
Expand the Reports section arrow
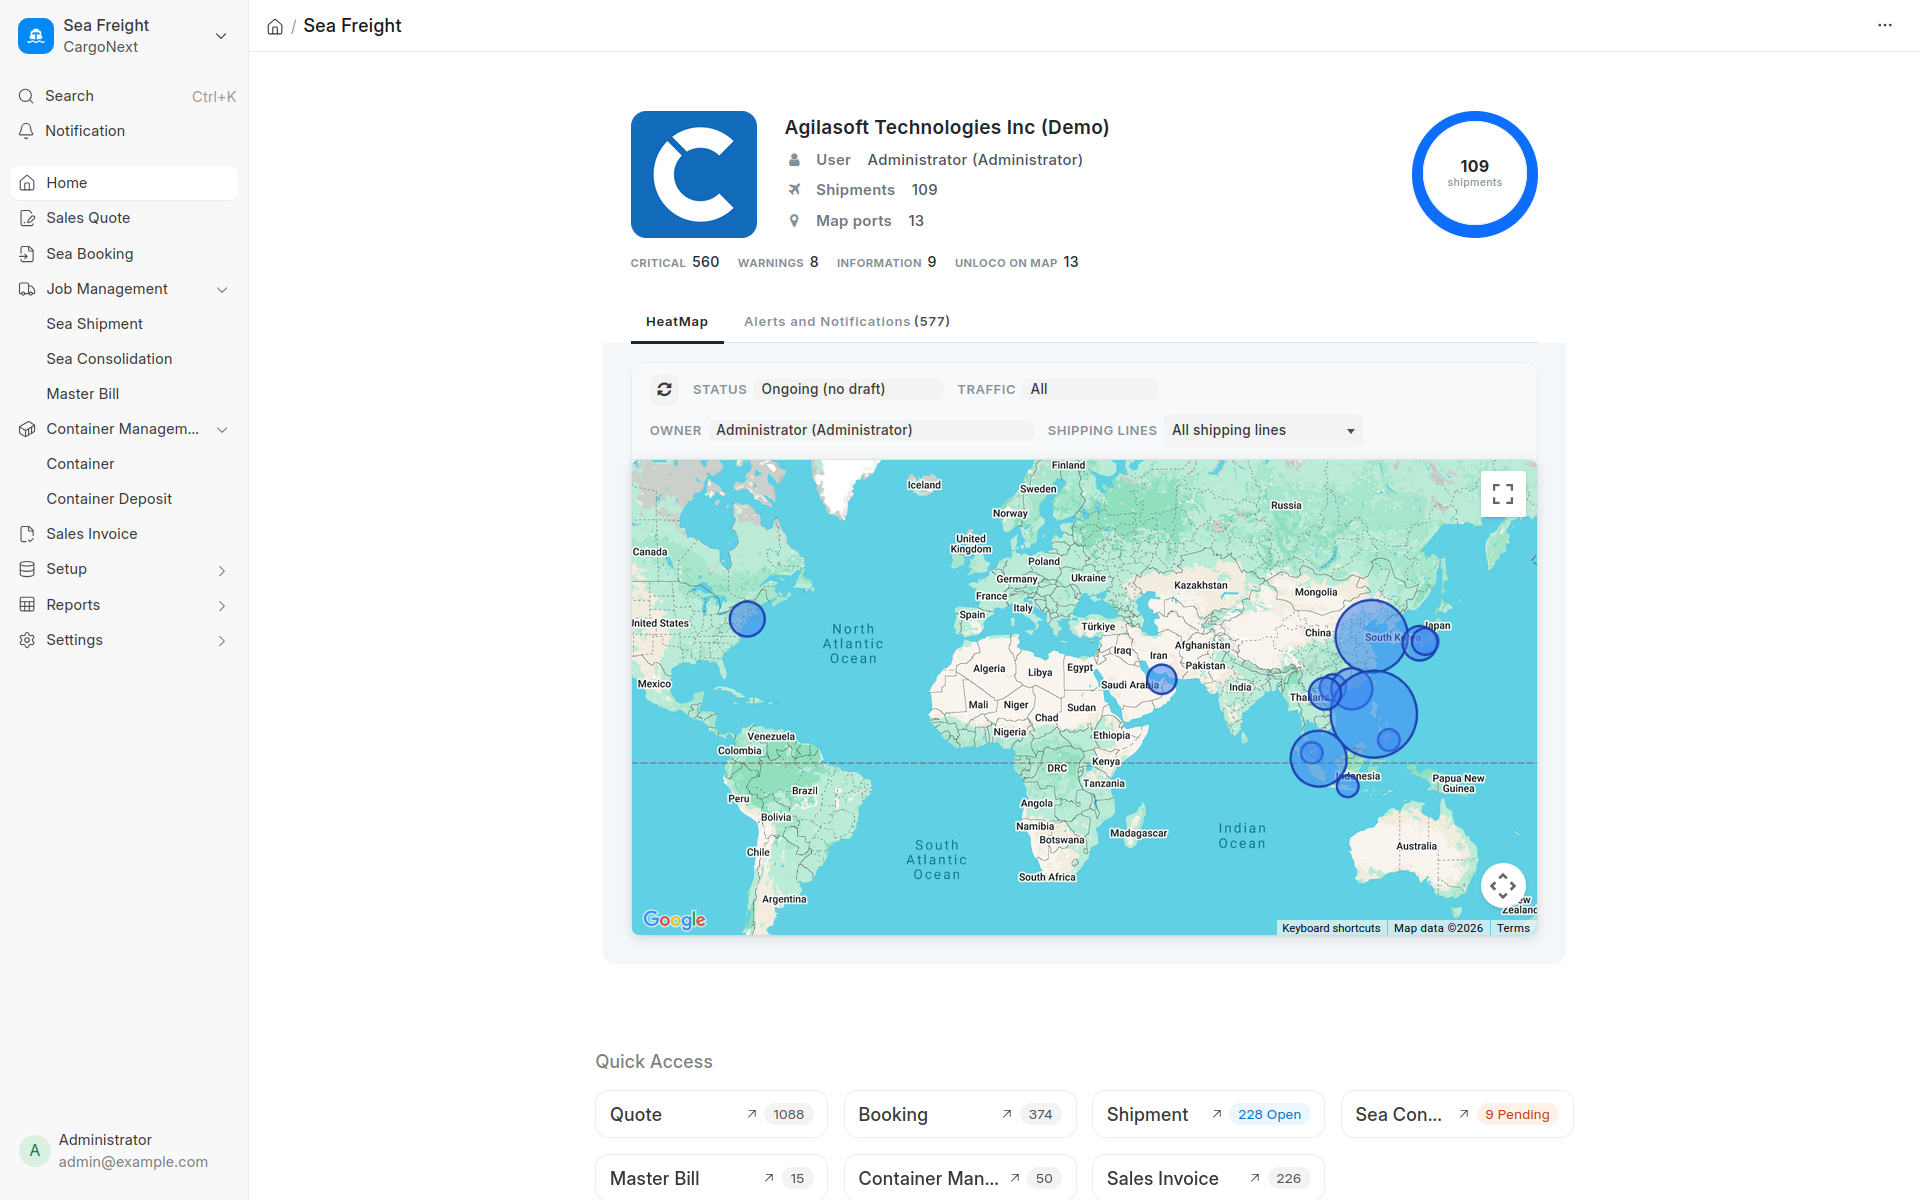click(222, 606)
